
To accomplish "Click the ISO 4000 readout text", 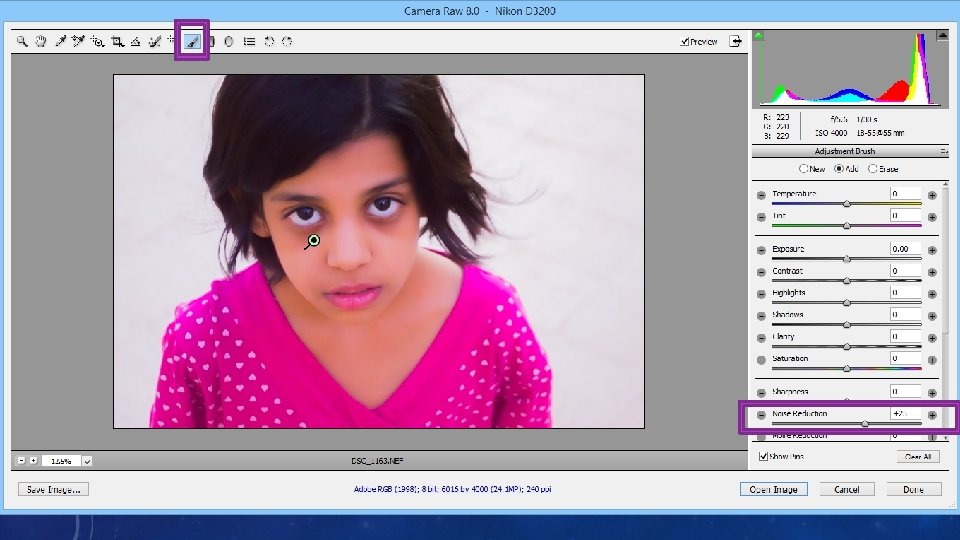I will coord(831,133).
